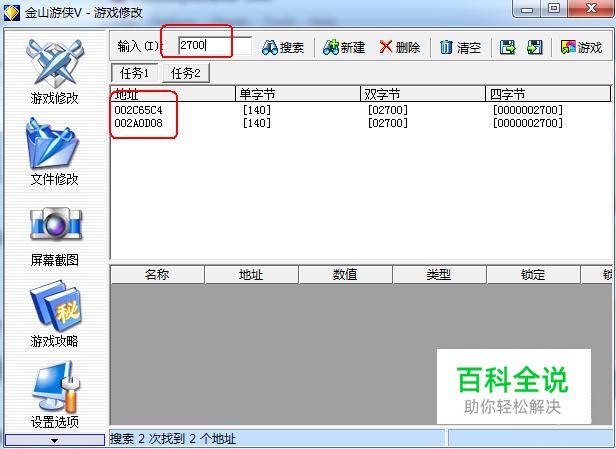Click into the 输入 search value field
Viewport: 616px width, 449px height.
coord(214,46)
